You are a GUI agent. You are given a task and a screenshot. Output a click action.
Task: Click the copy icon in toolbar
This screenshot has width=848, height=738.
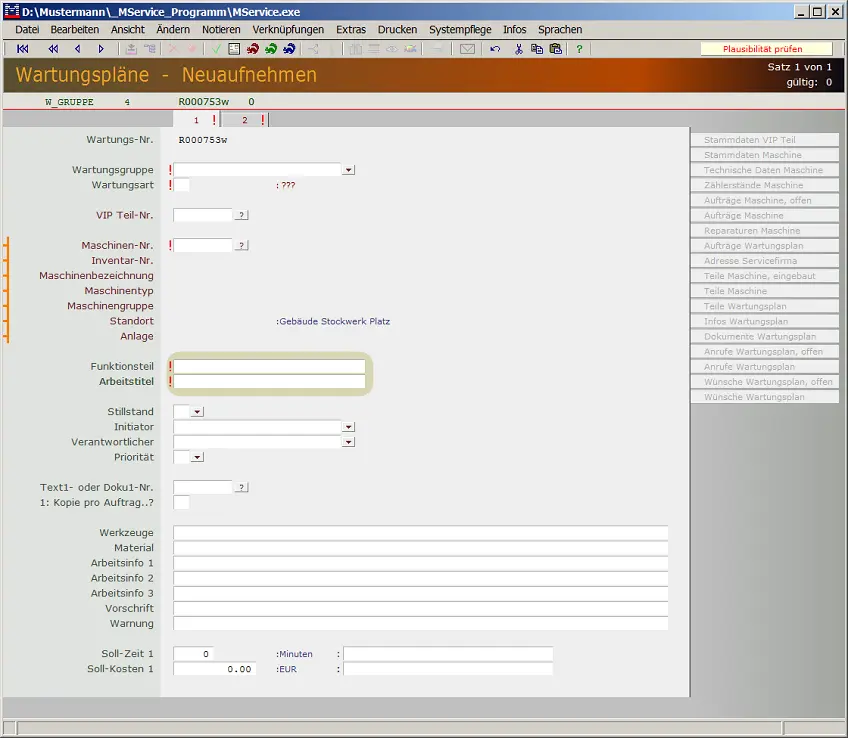537,49
